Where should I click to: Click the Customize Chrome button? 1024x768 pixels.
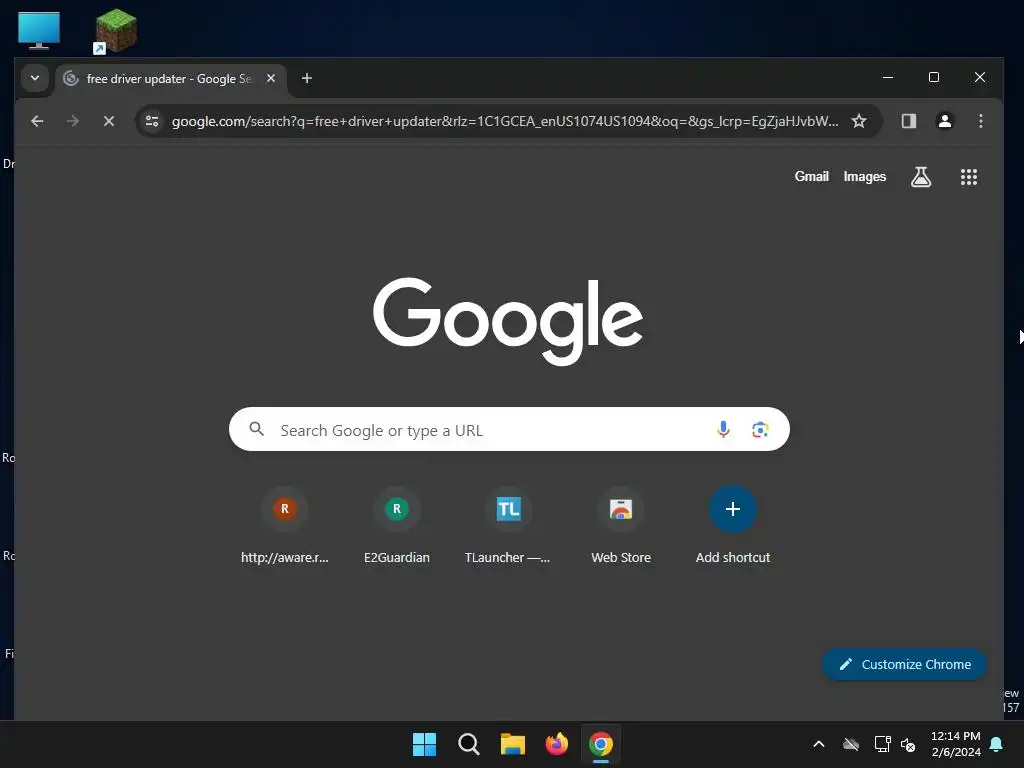point(904,664)
